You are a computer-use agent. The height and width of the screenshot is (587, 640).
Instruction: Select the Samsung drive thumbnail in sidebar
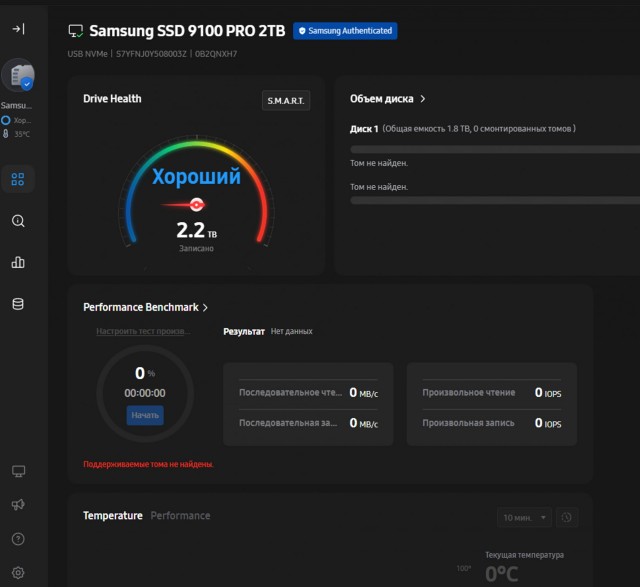18,75
